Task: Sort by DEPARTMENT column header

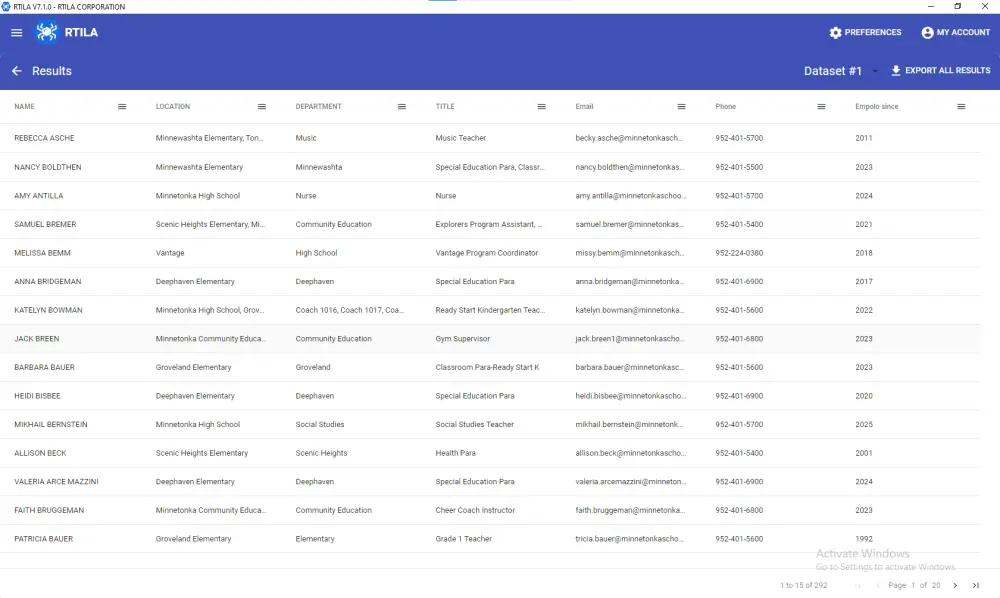Action: click(x=318, y=106)
